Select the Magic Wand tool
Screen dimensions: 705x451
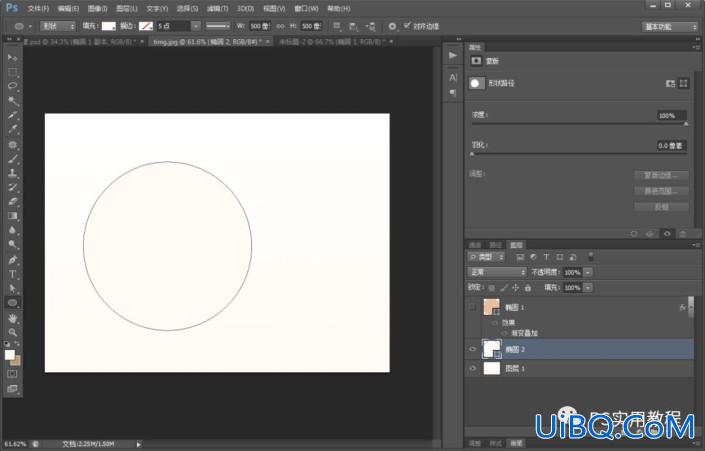click(13, 101)
